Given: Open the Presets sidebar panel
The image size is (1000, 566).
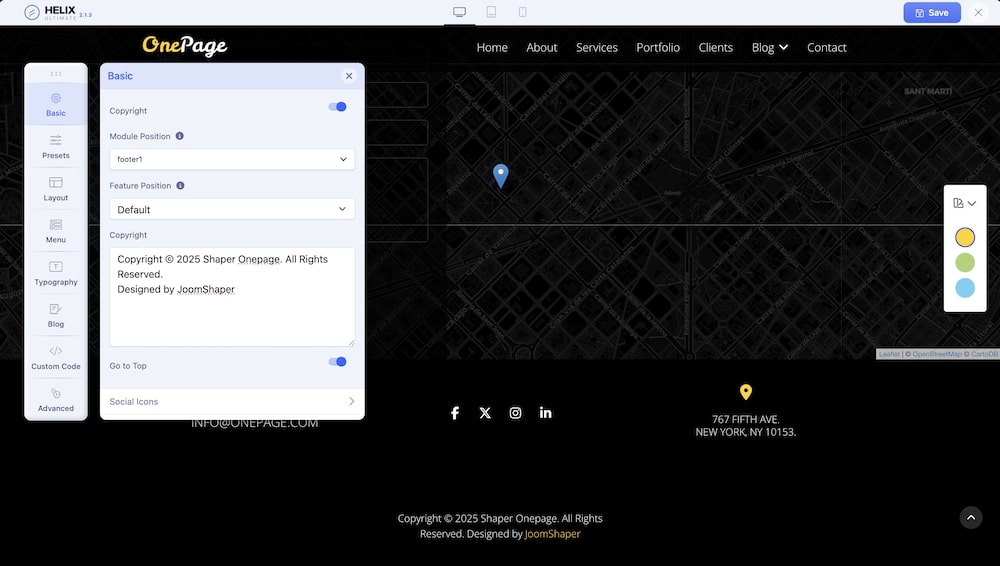Looking at the screenshot, I should click(x=56, y=146).
